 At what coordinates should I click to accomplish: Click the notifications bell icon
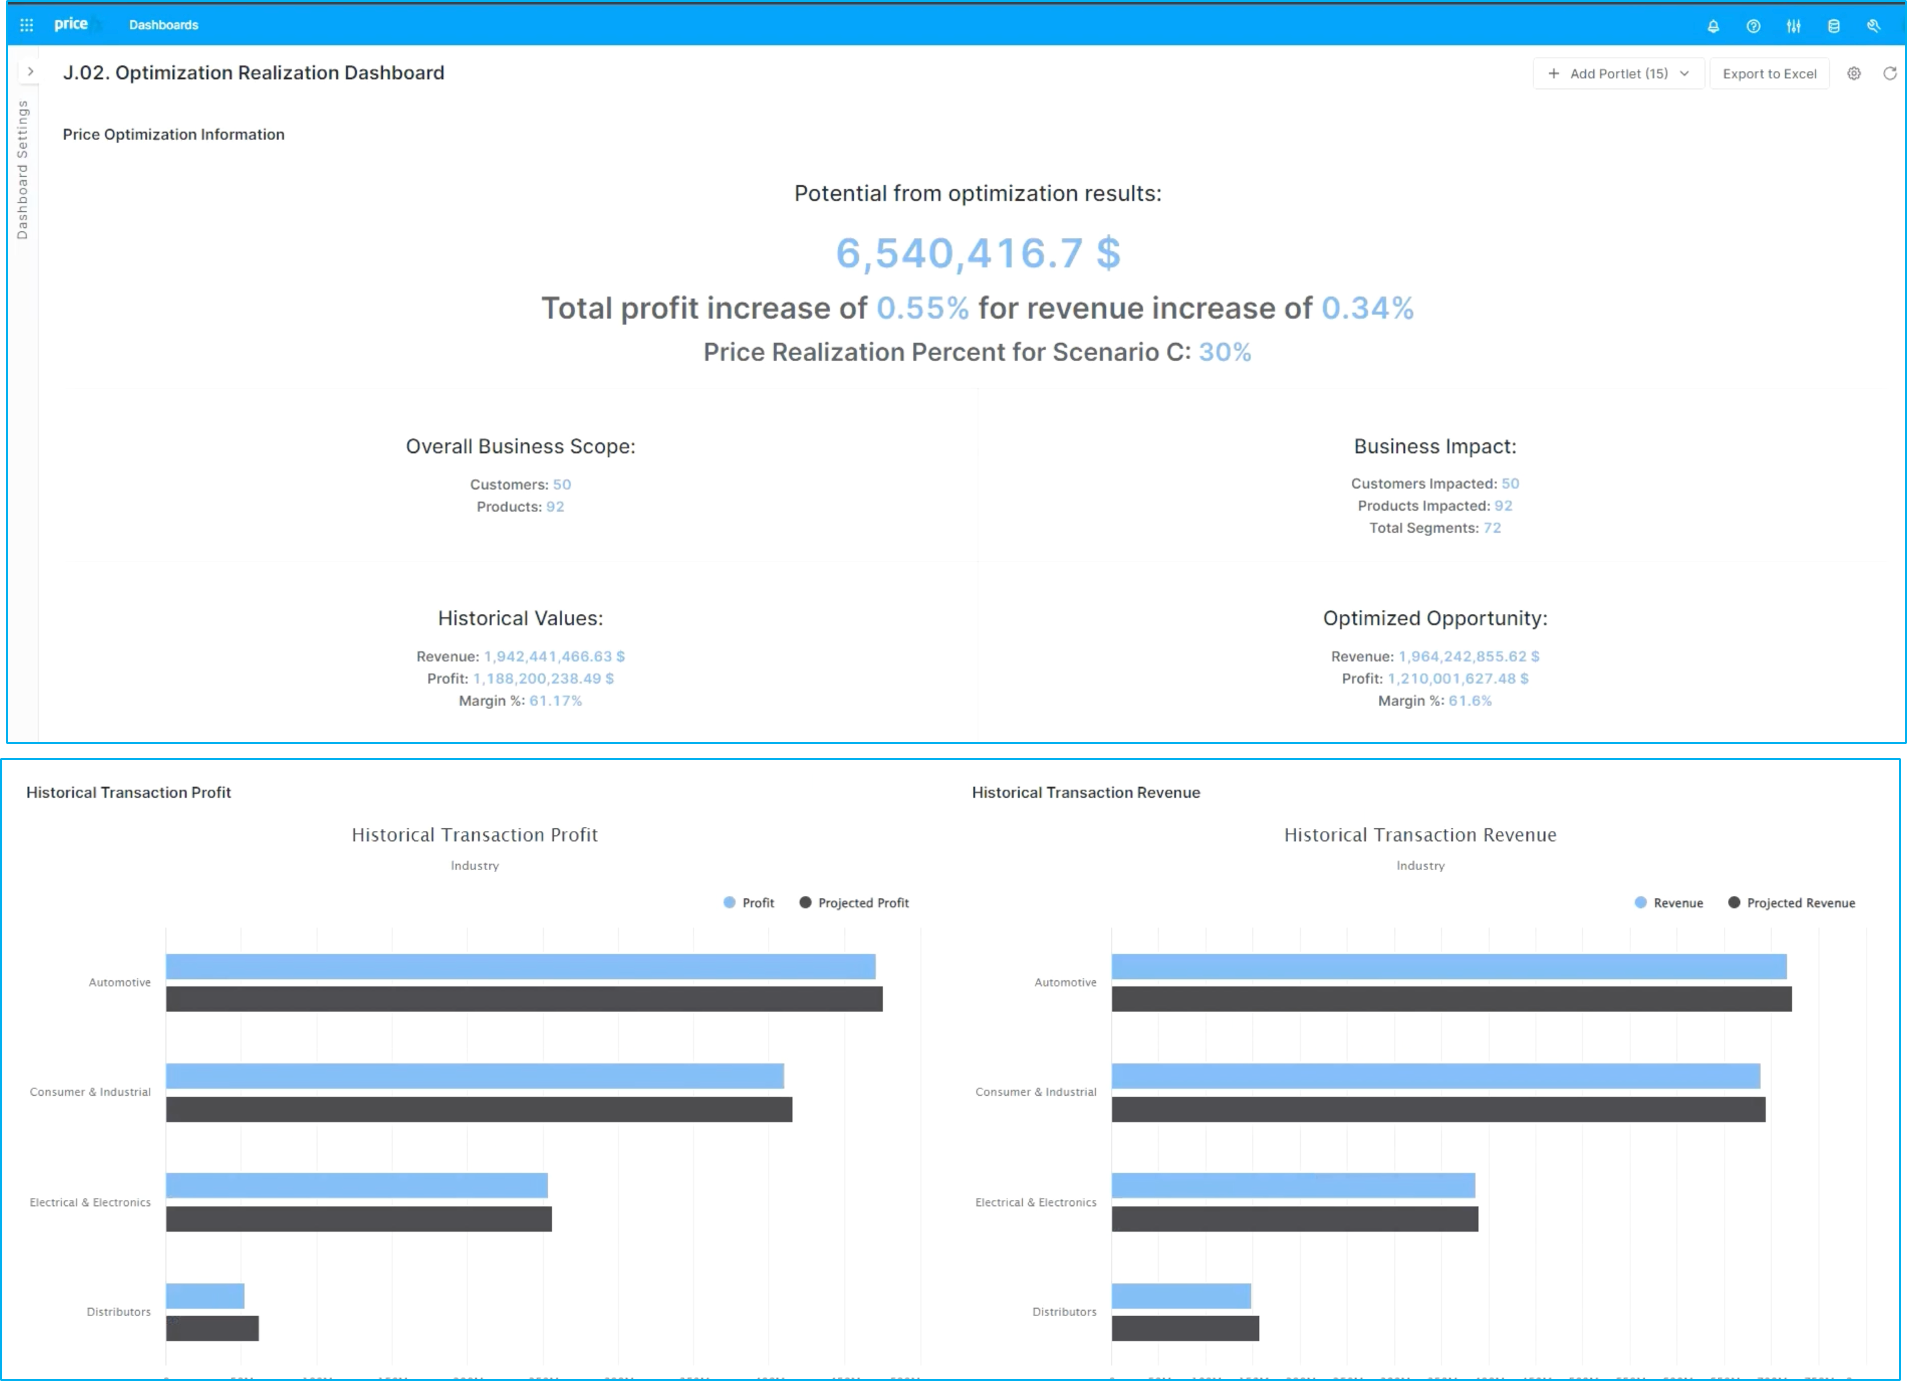(x=1713, y=26)
